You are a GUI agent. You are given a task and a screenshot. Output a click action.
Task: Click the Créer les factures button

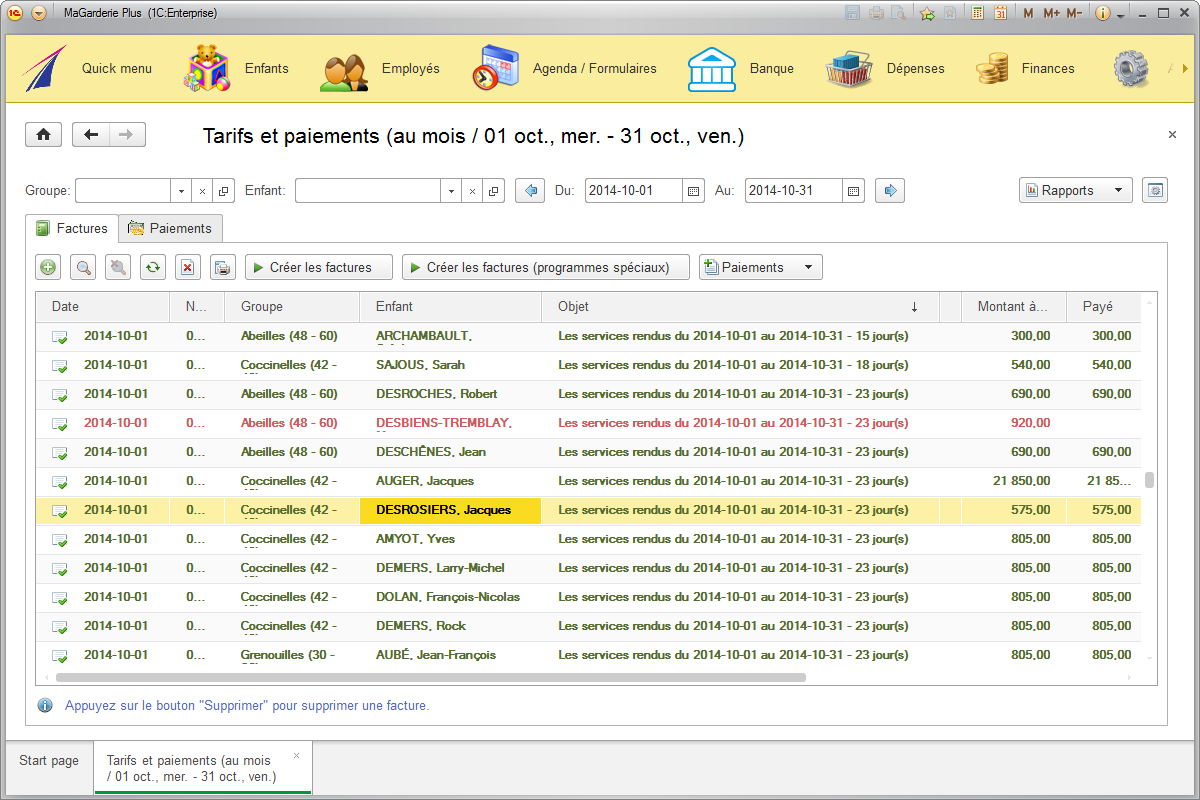pos(318,267)
